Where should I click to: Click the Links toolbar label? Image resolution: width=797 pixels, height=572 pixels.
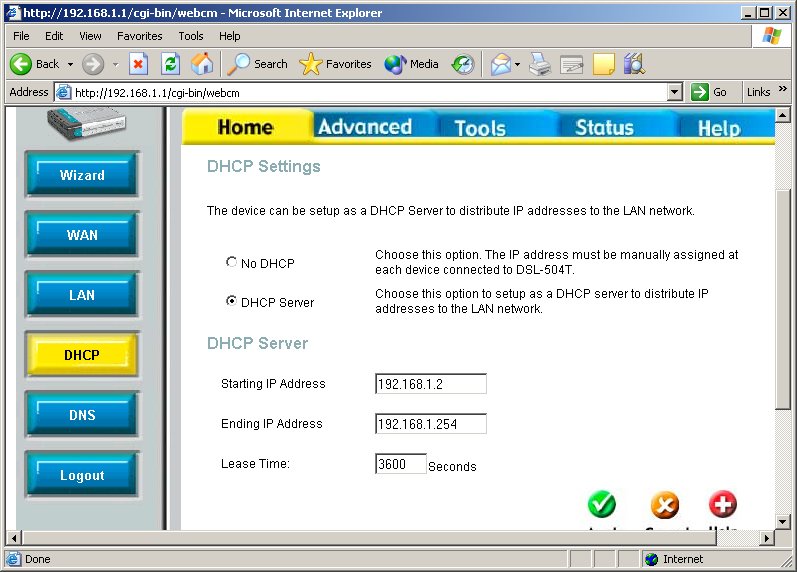pos(758,92)
